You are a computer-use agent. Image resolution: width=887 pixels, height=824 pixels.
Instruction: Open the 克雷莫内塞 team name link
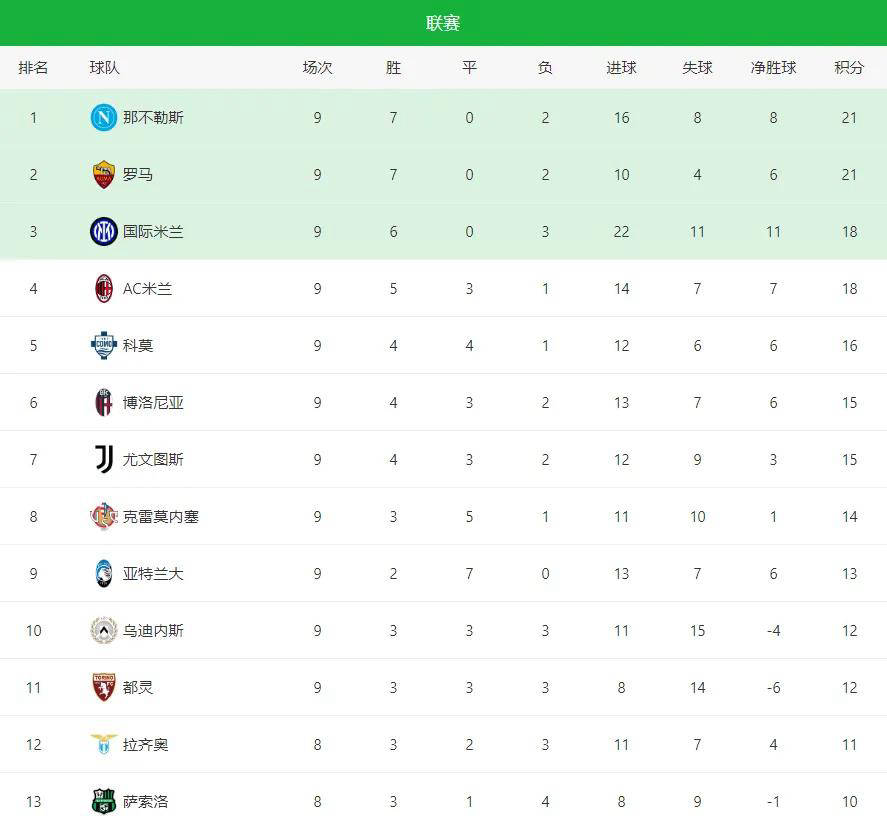pyautogui.click(x=160, y=517)
